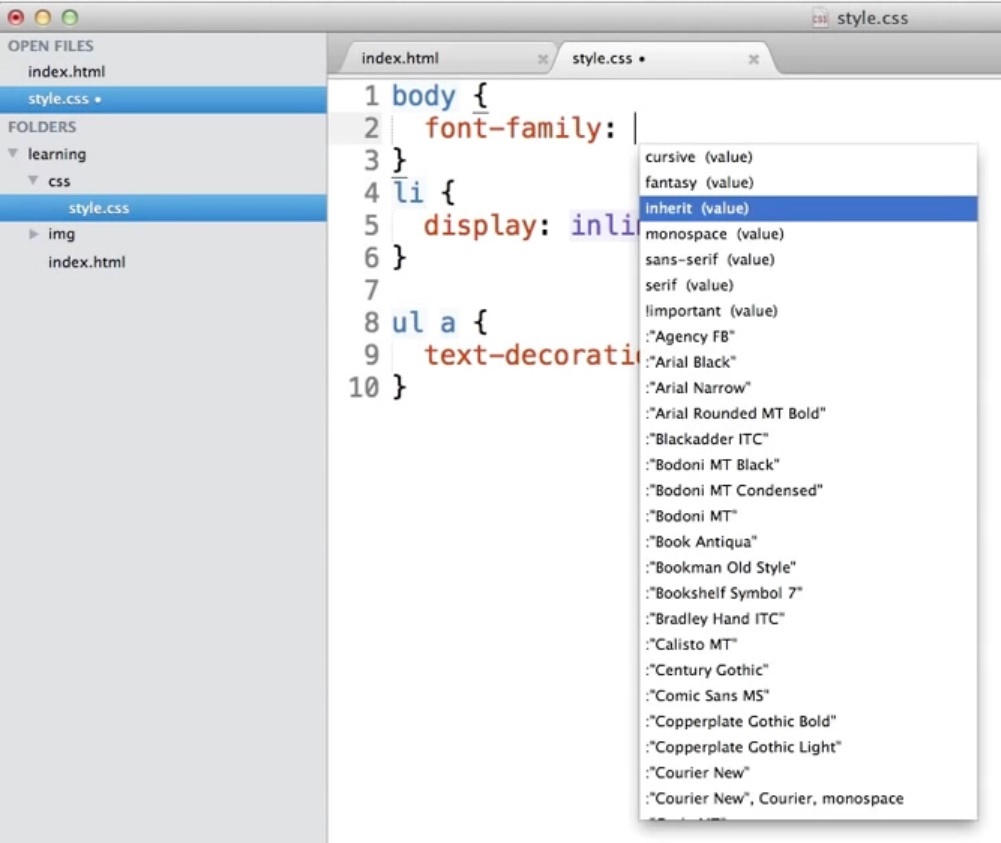1001x843 pixels.
Task: Click the red close window button
Action: tap(16, 17)
